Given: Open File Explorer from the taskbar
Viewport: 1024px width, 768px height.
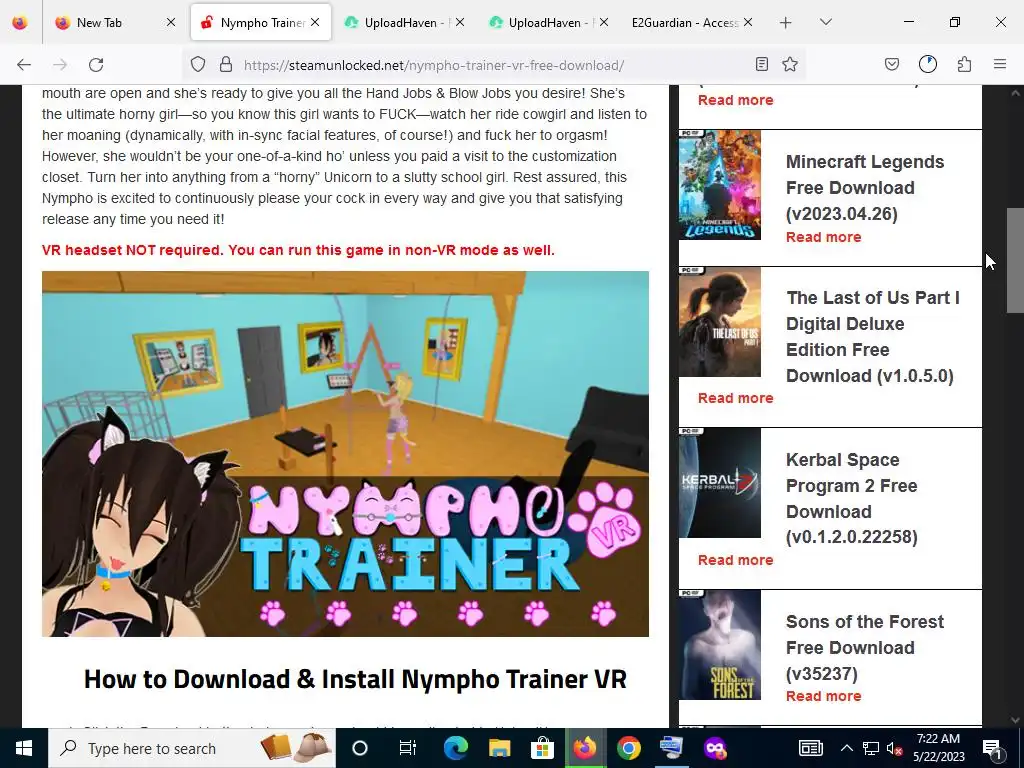Looking at the screenshot, I should click(x=500, y=748).
